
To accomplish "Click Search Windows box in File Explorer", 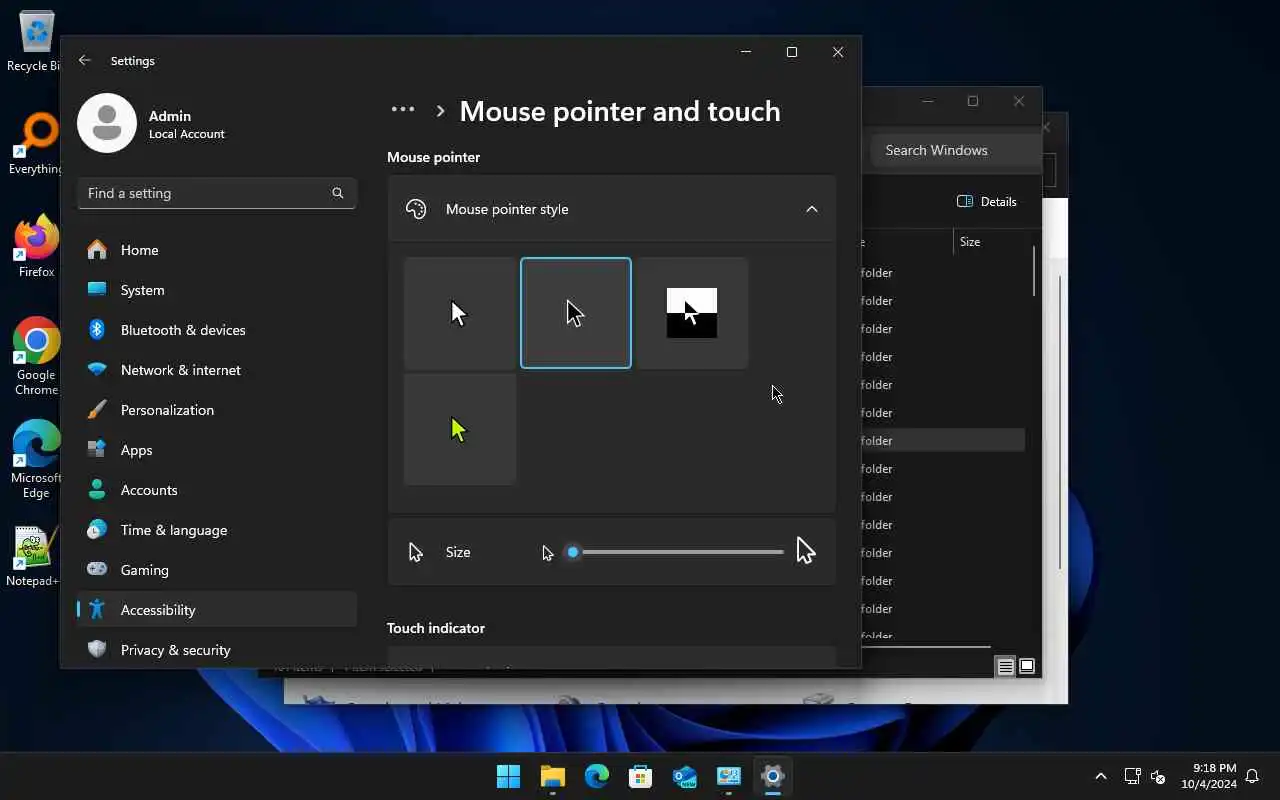I will tap(955, 150).
